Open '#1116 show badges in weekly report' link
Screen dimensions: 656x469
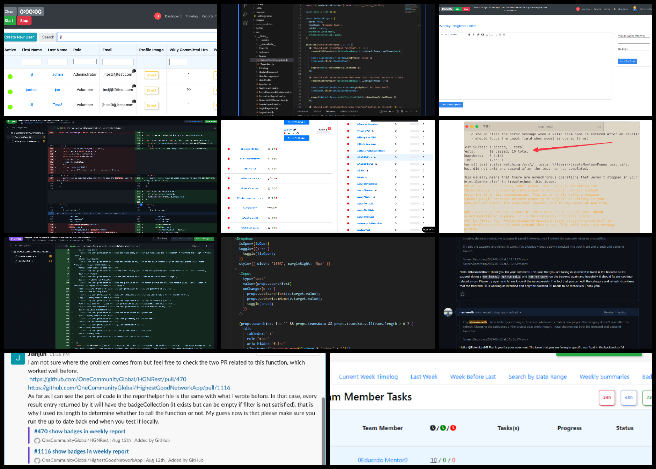(x=81, y=451)
